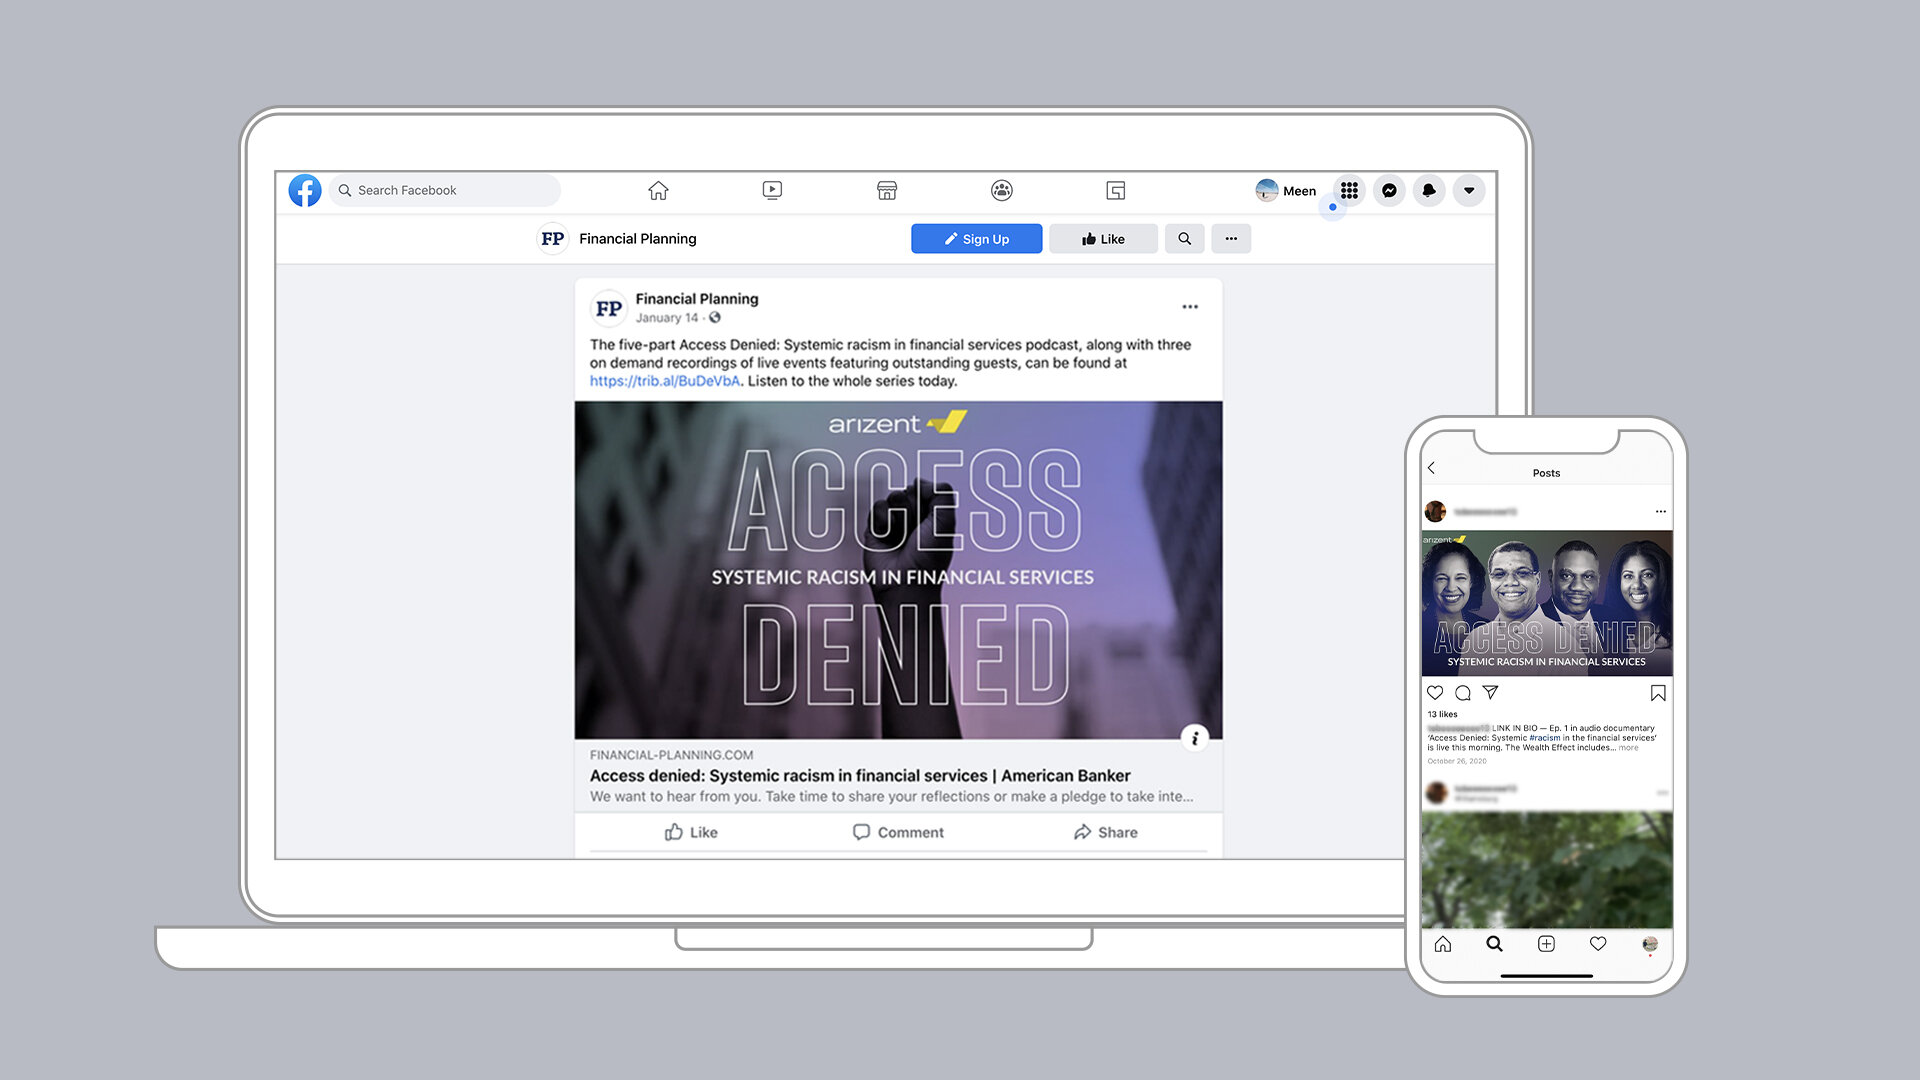
Task: Open the Groups icon in top navigation
Action: point(1001,190)
